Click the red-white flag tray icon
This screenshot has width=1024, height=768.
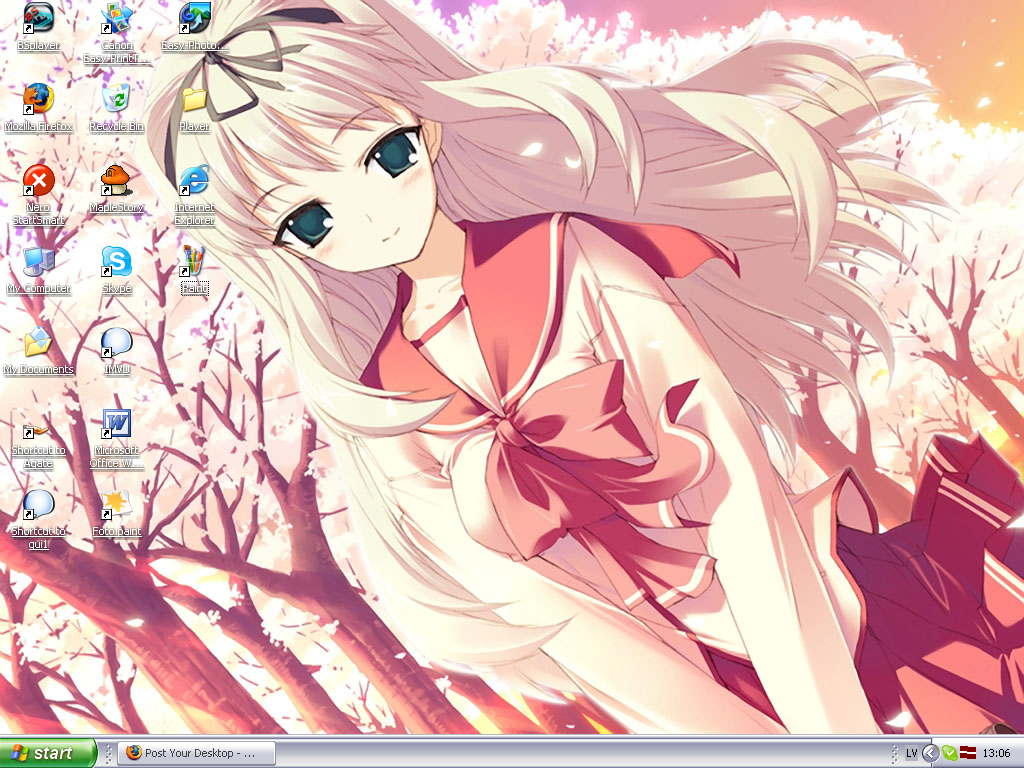[x=967, y=754]
